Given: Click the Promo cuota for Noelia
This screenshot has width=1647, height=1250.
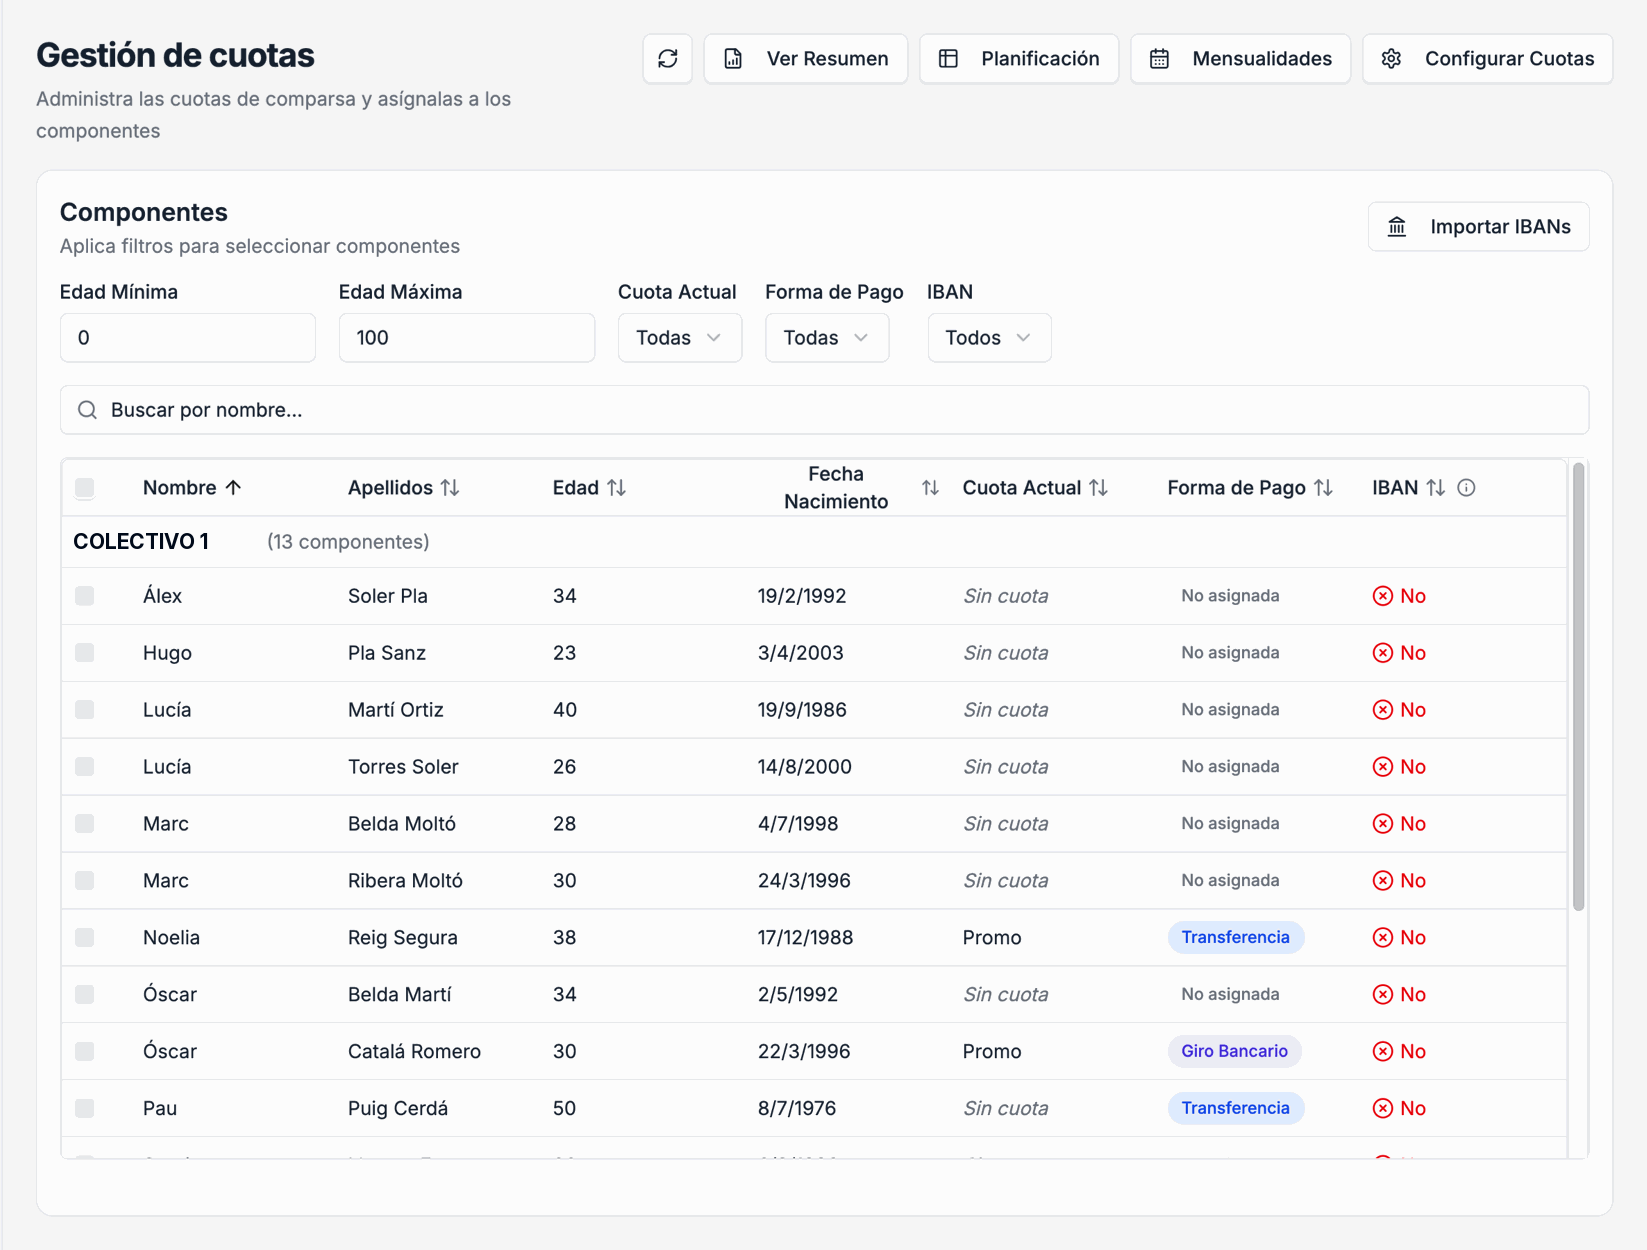Looking at the screenshot, I should [992, 938].
